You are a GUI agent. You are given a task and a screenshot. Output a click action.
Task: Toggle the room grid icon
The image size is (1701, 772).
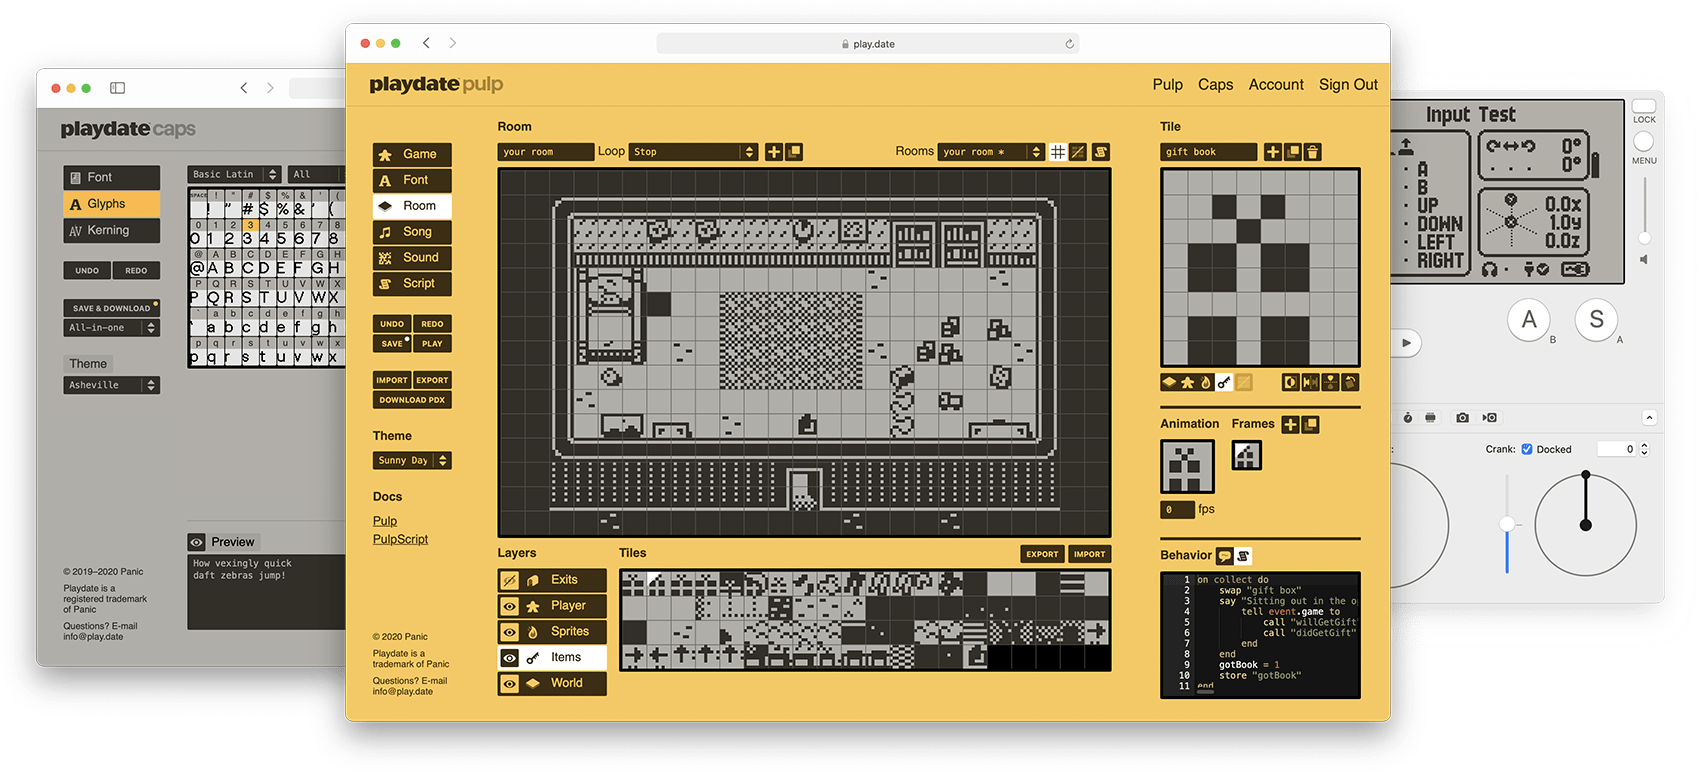point(1057,152)
